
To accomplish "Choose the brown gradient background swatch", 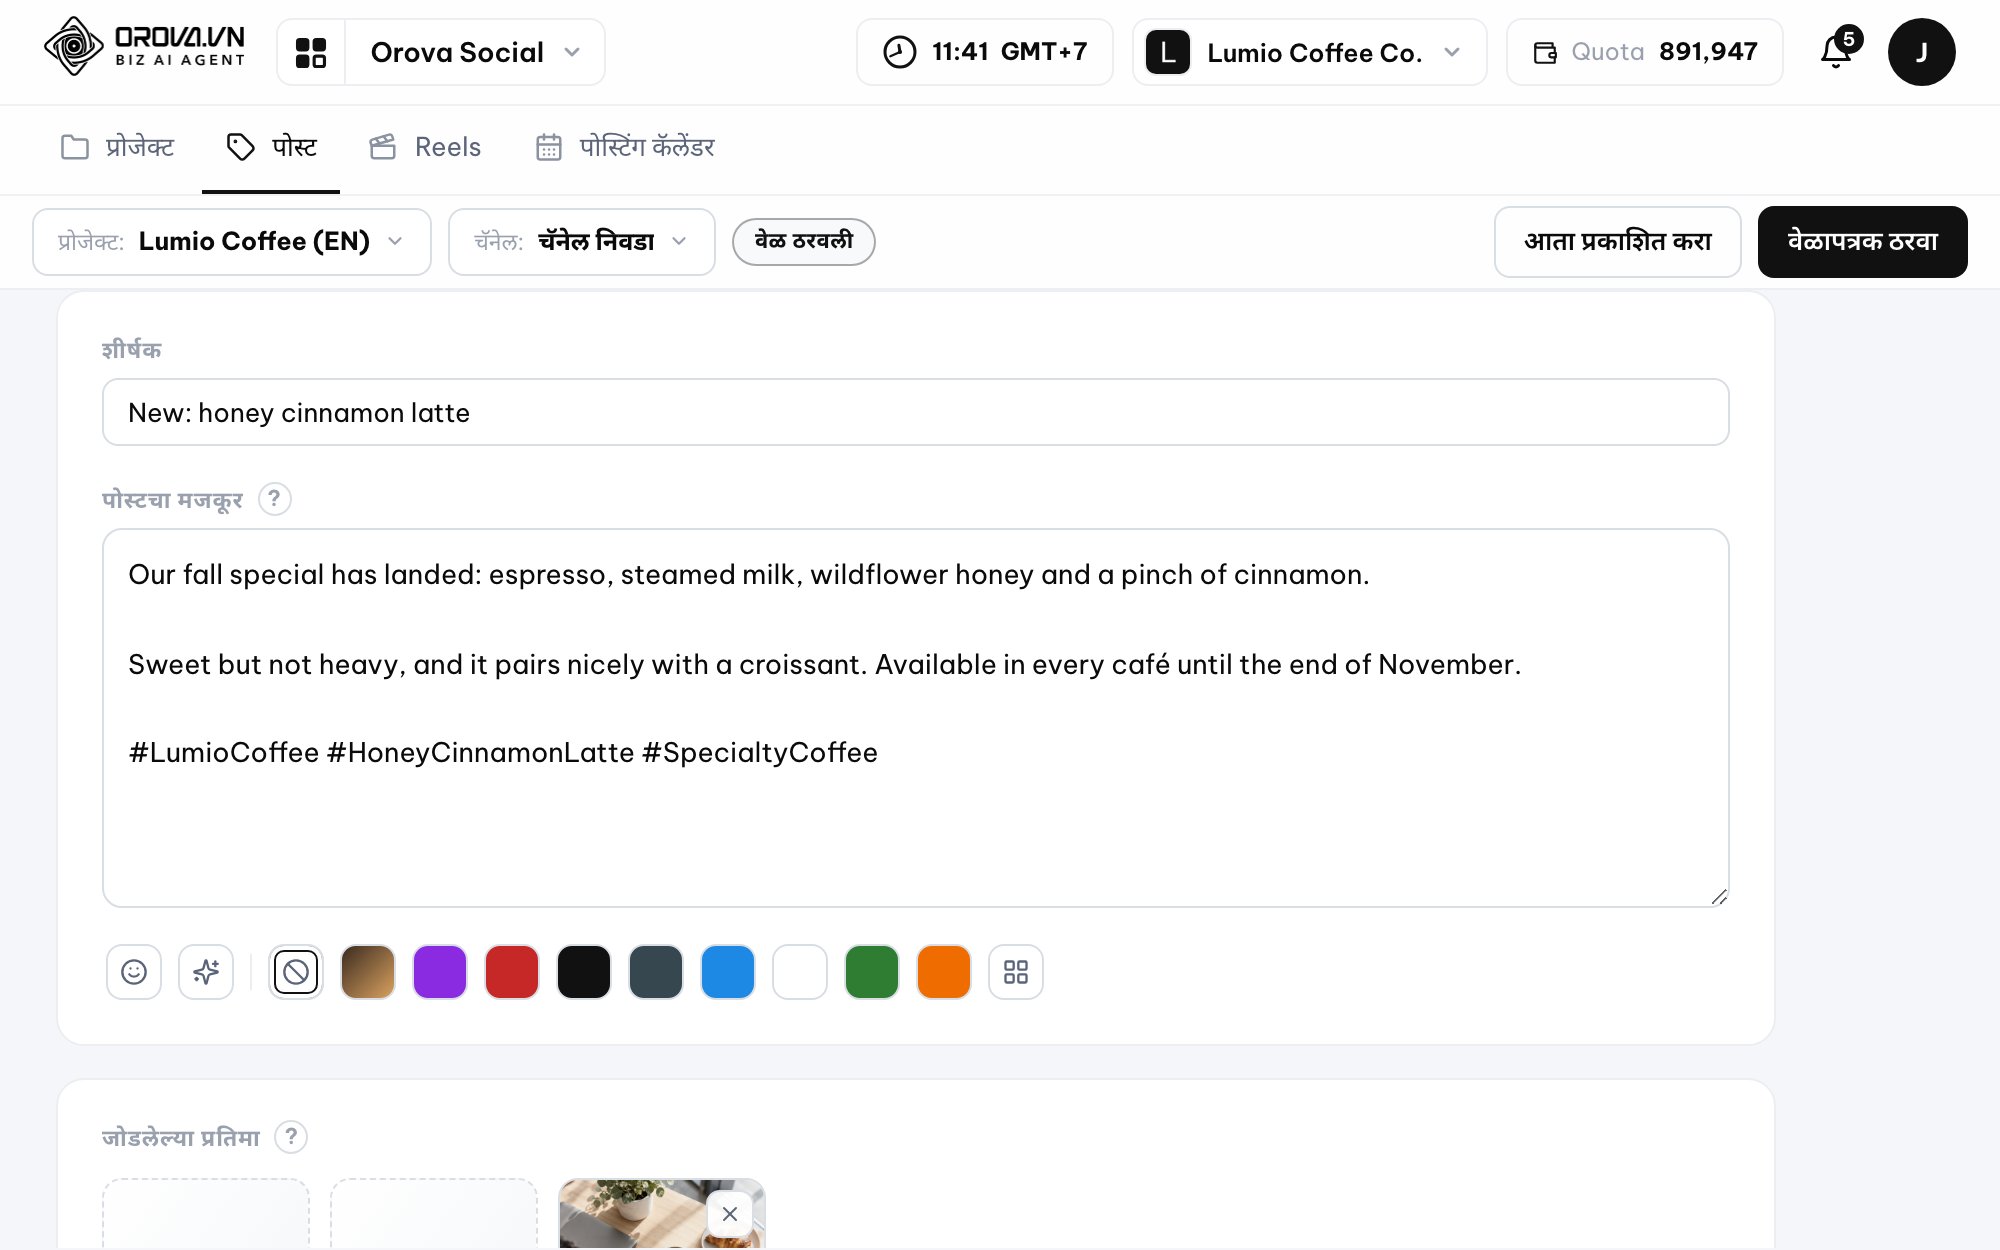I will point(368,971).
